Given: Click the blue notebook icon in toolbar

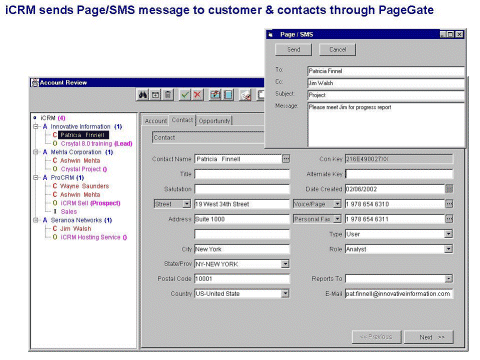Looking at the screenshot, I should tap(228, 95).
